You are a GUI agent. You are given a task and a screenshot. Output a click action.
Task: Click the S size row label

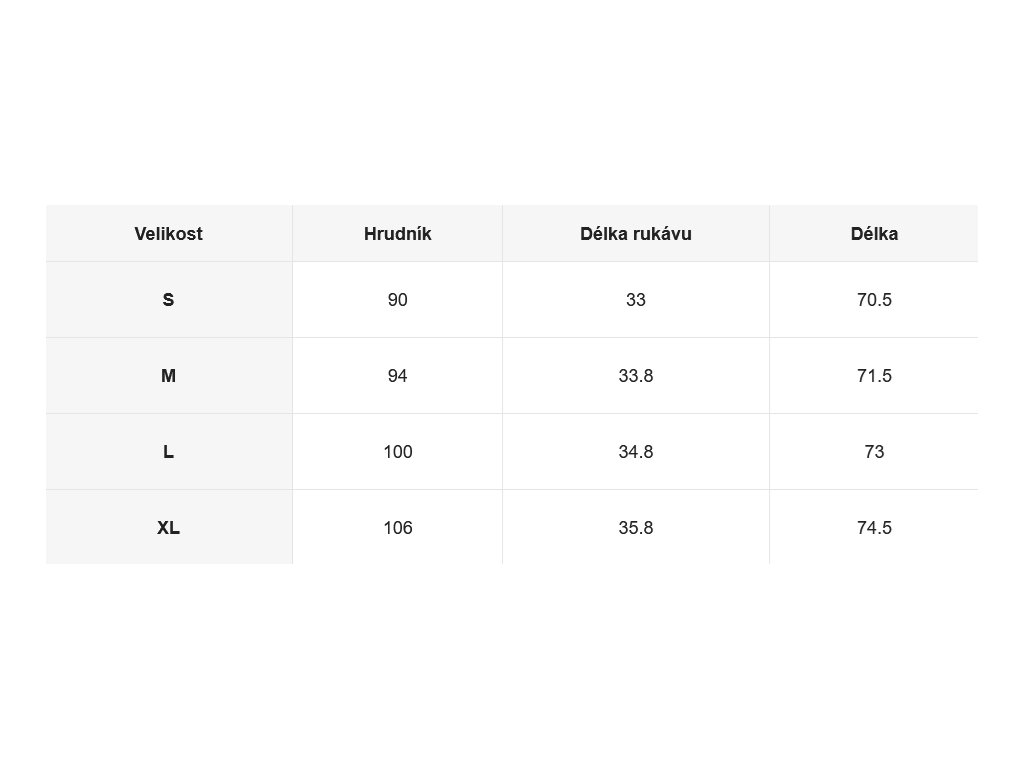[x=168, y=300]
